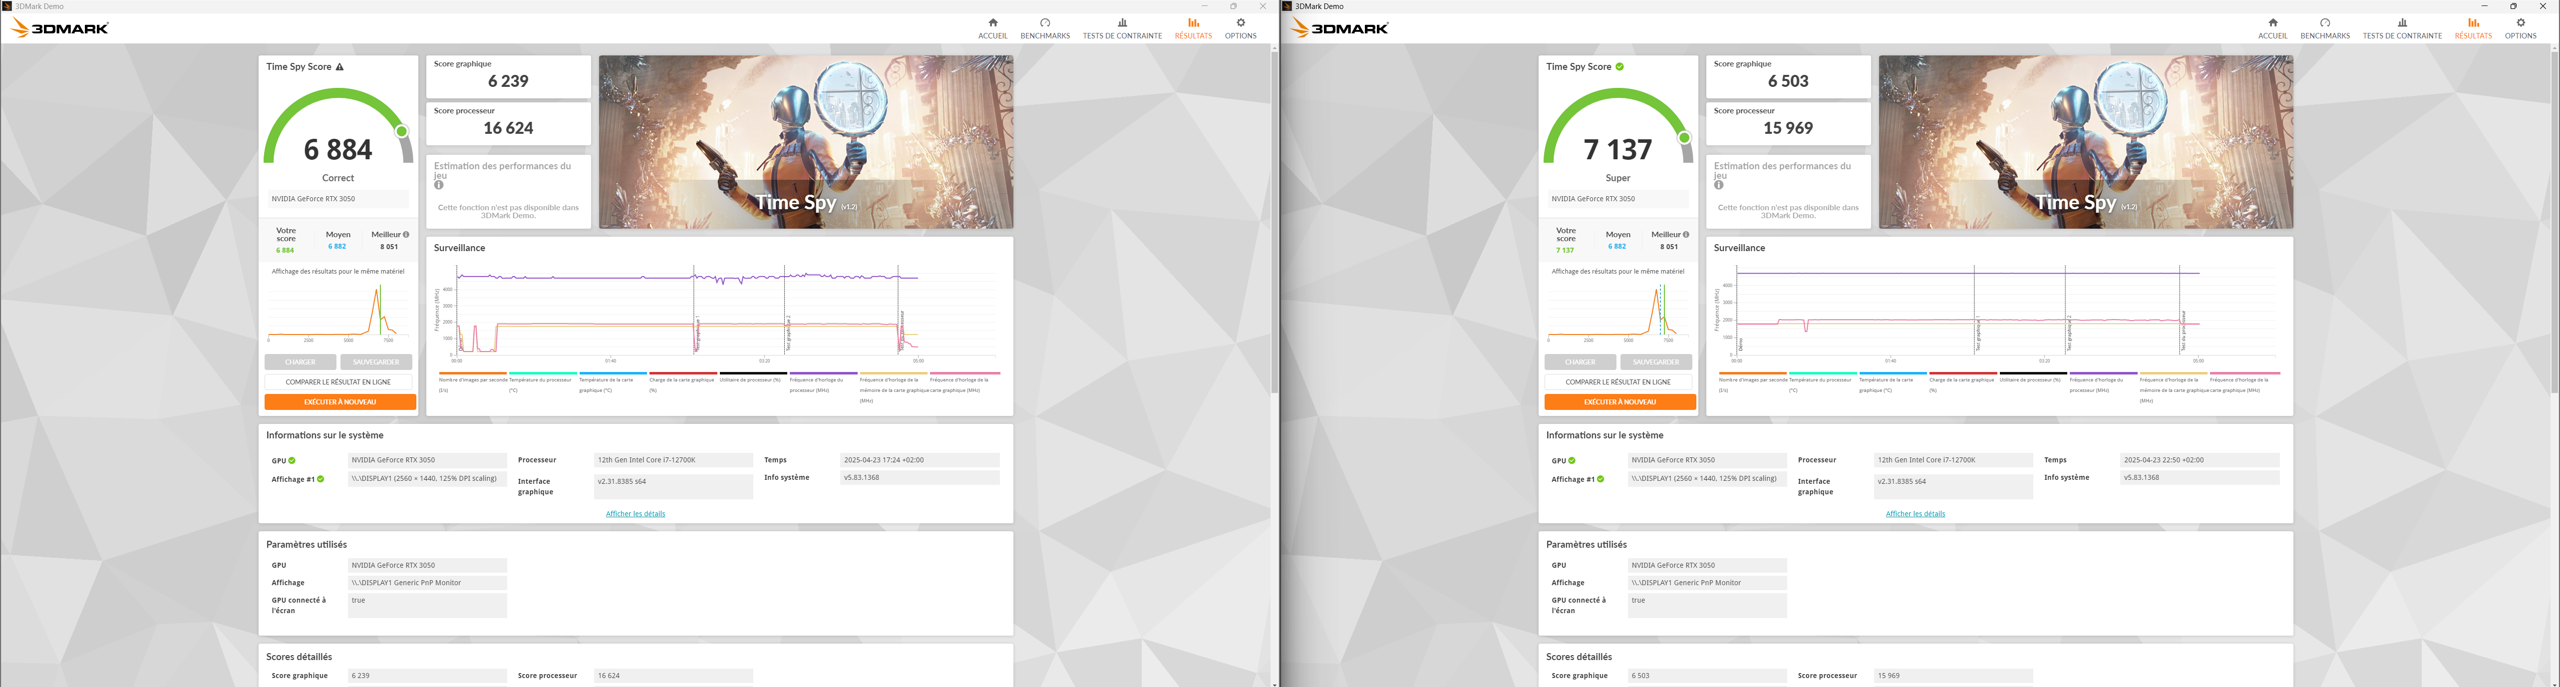This screenshot has height=687, width=2560.
Task: Click Comparer le résultat en ligne, right window
Action: [1618, 382]
